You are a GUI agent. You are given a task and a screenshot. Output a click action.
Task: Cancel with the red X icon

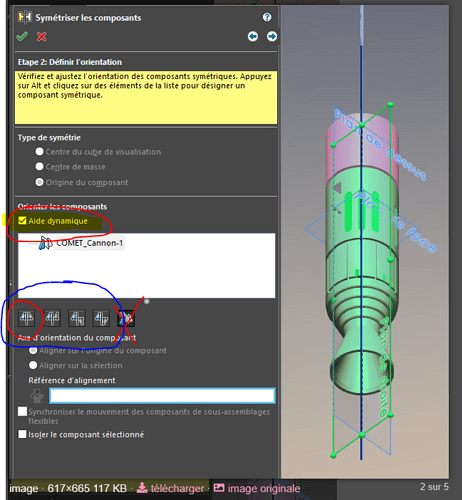point(41,36)
